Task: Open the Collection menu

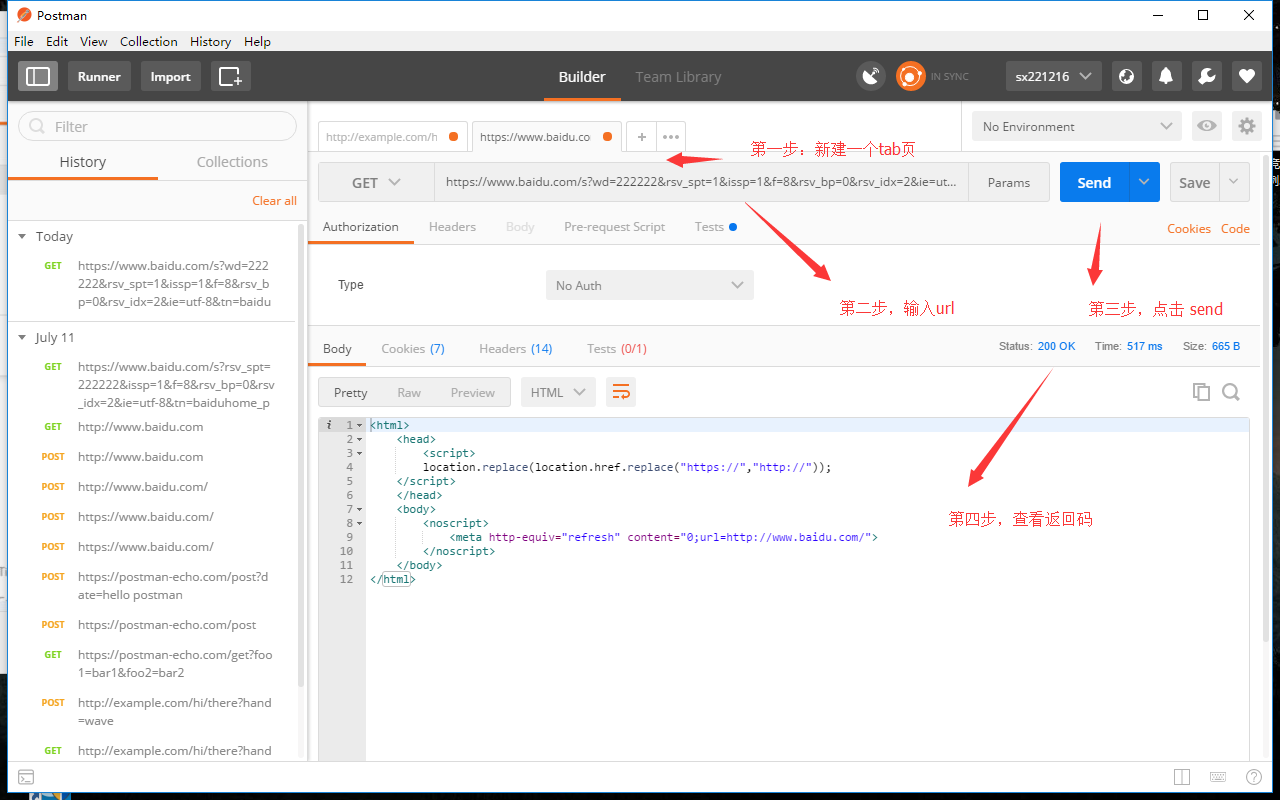Action: click(x=149, y=41)
